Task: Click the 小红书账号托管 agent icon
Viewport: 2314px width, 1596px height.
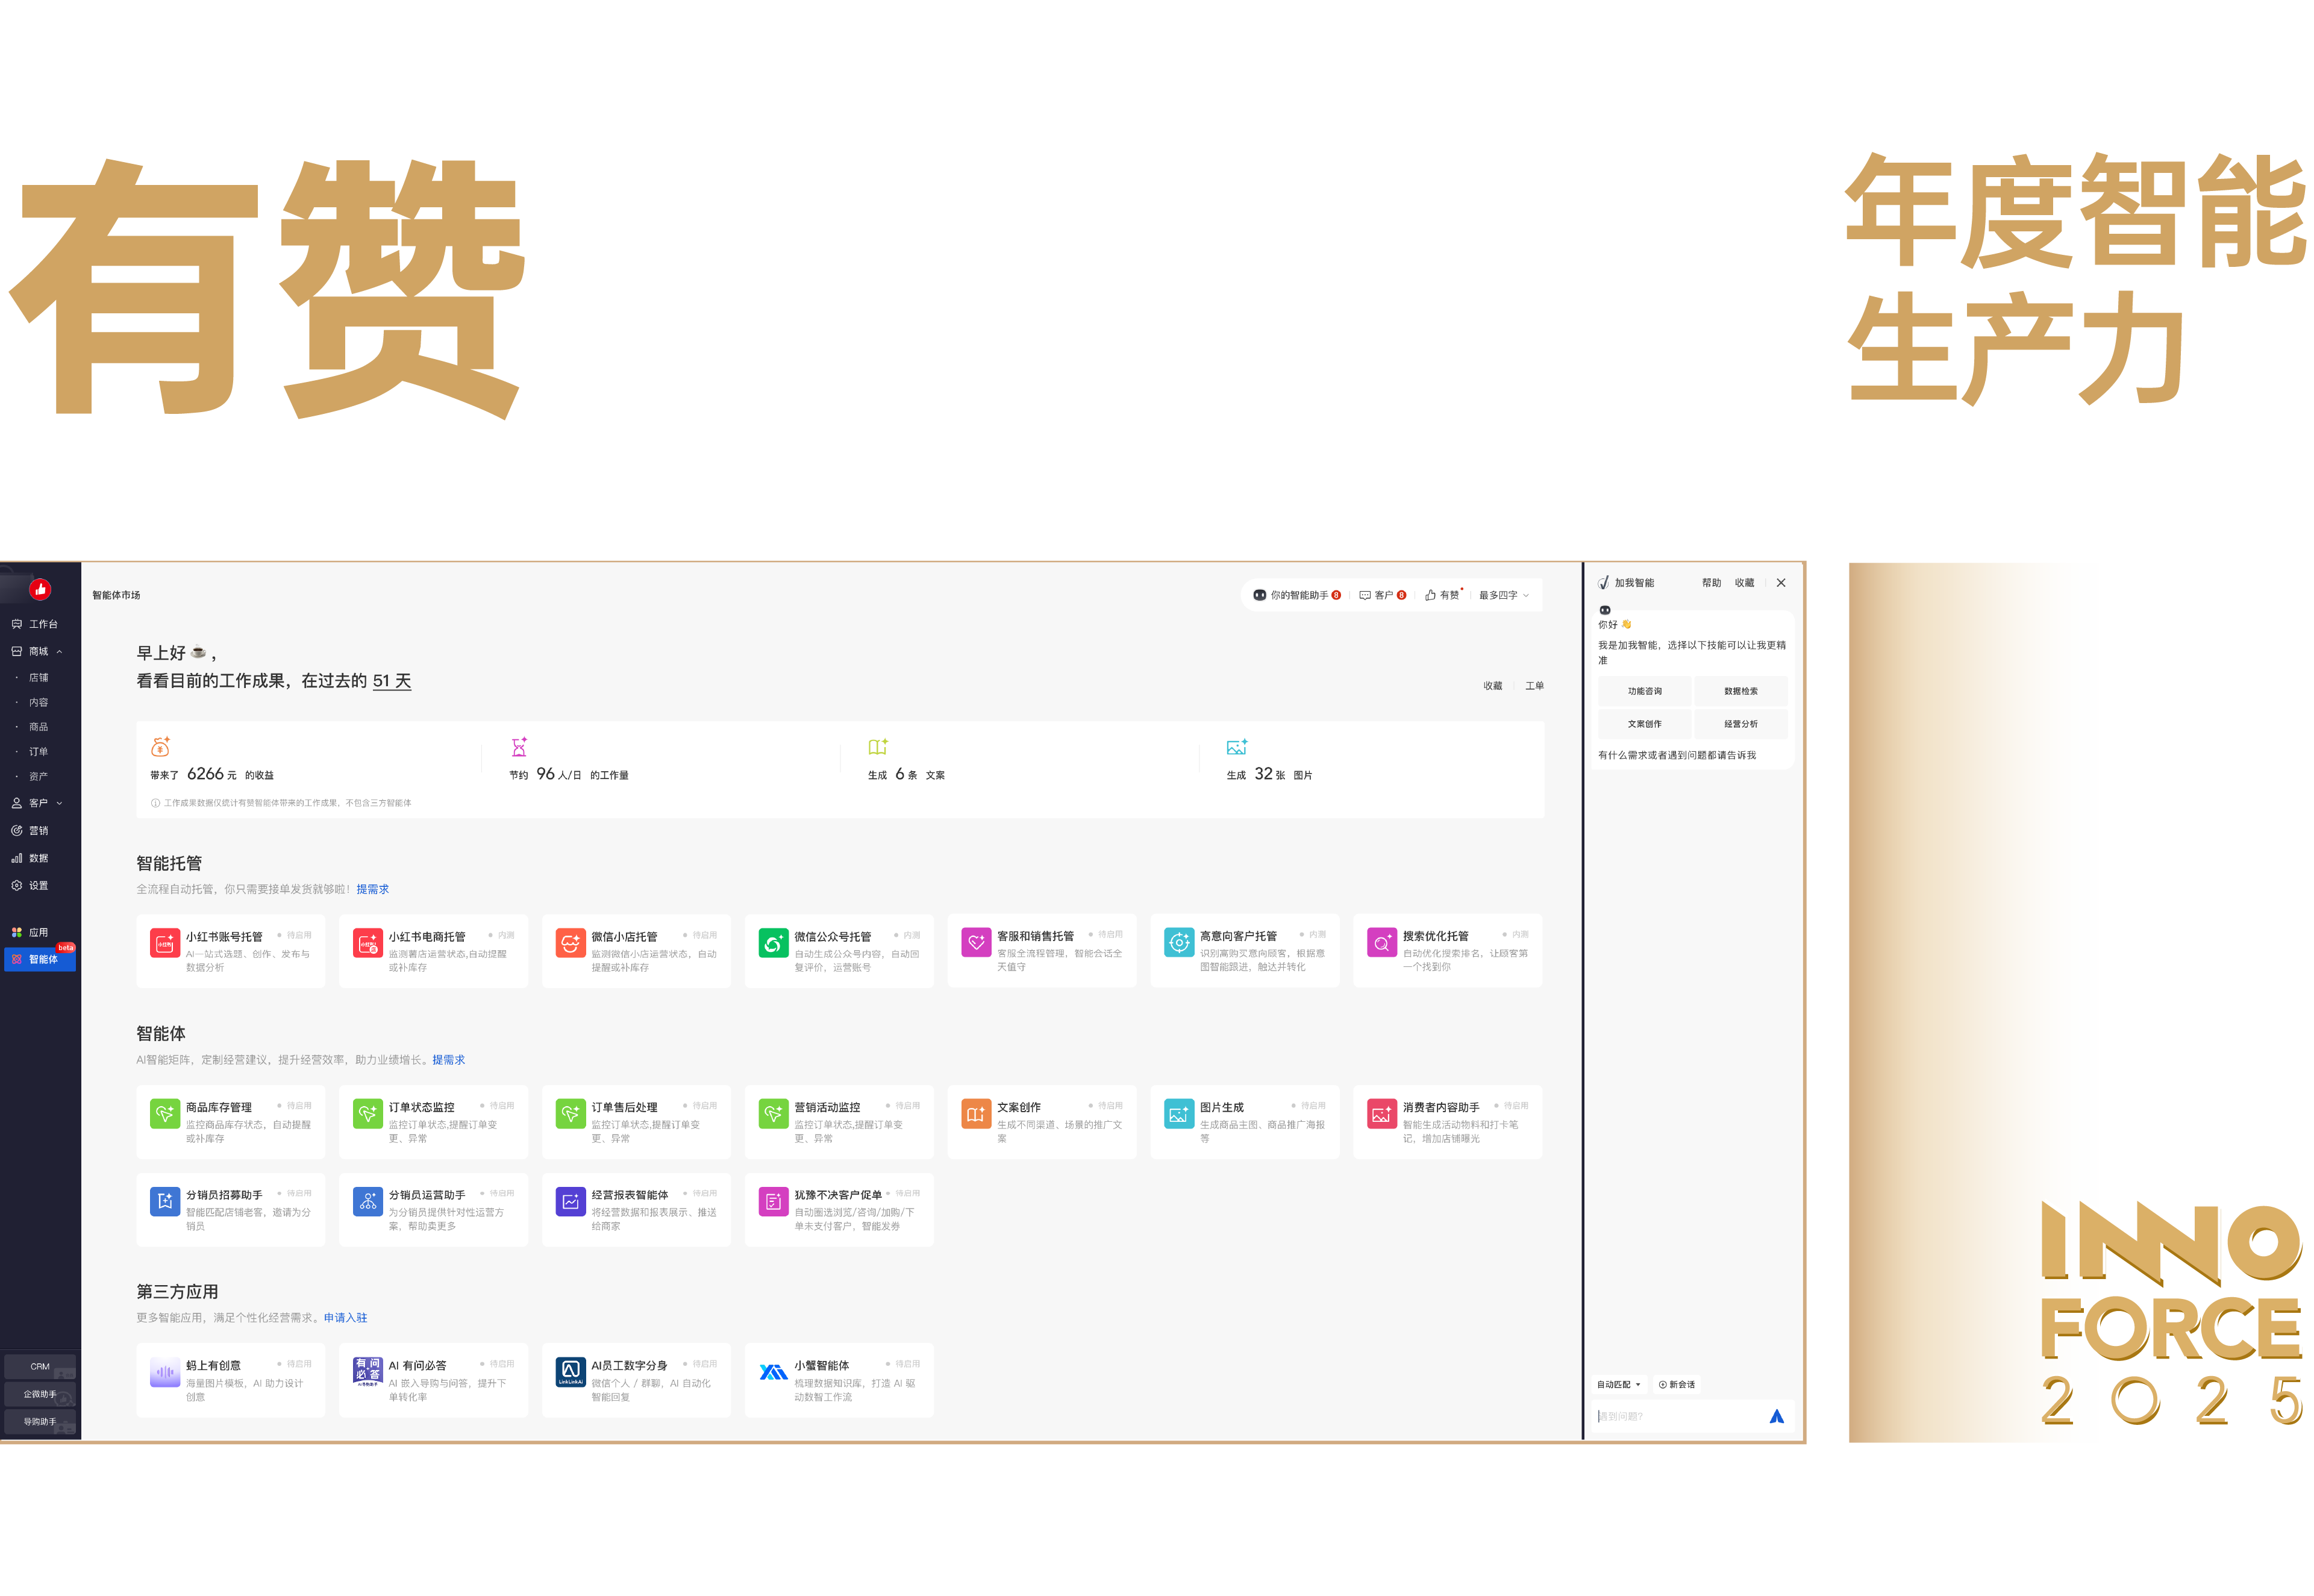Action: 164,942
